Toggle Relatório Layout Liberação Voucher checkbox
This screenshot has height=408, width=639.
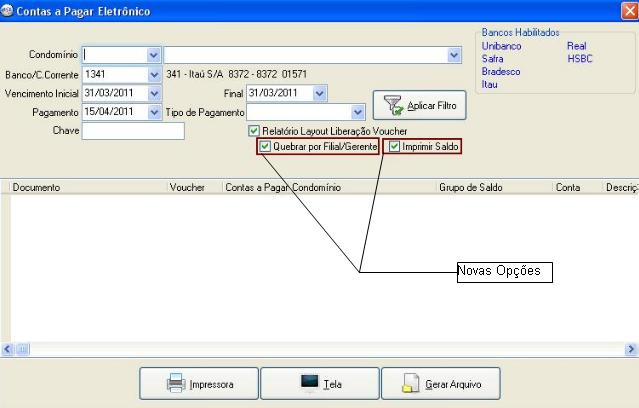click(x=254, y=131)
